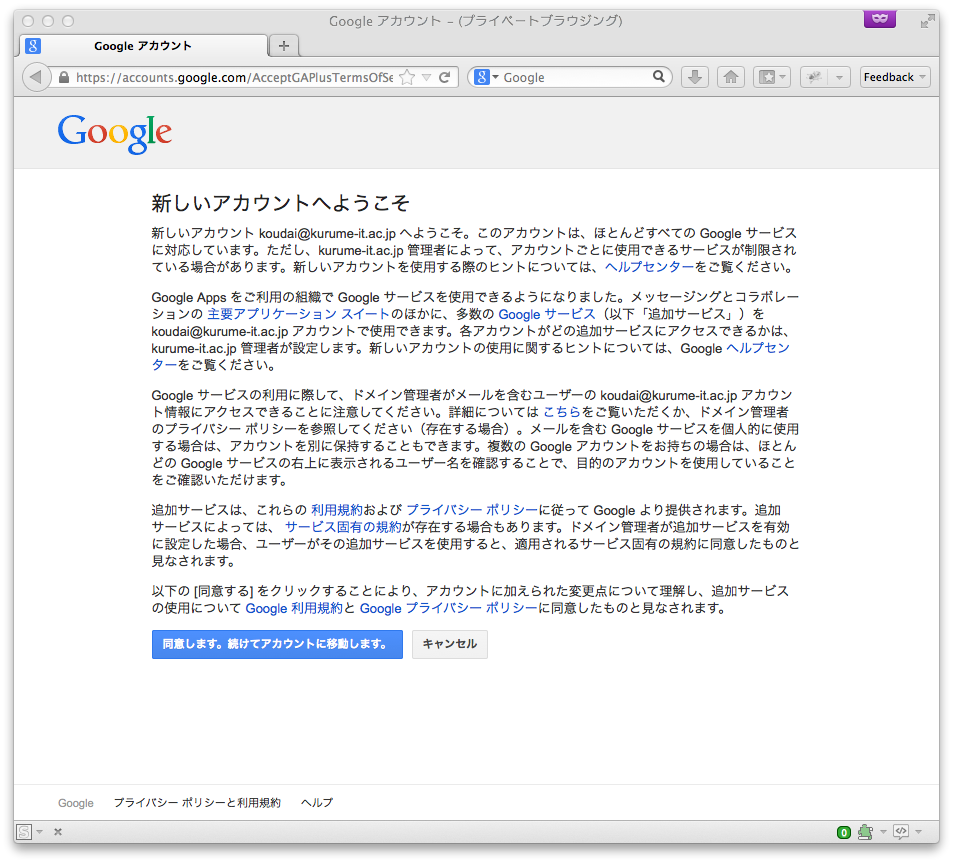This screenshot has height=863, width=953.
Task: Go to the Home page icon
Action: [731, 77]
